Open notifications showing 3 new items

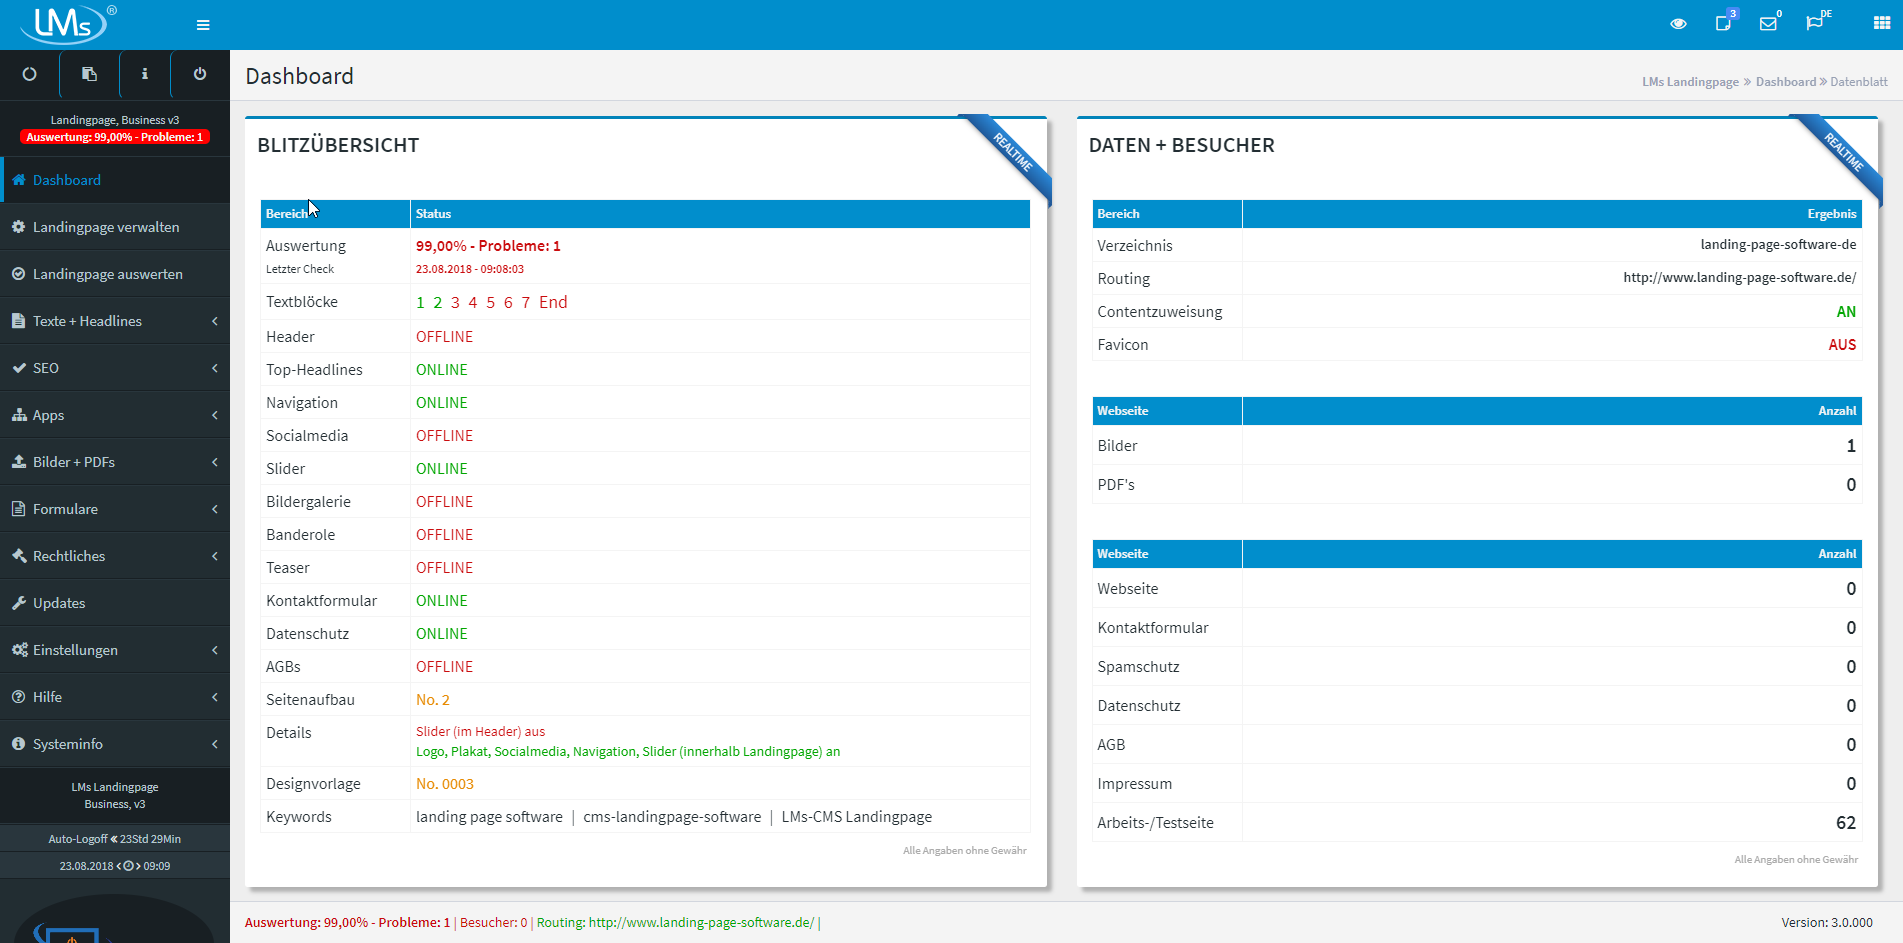tap(1724, 22)
